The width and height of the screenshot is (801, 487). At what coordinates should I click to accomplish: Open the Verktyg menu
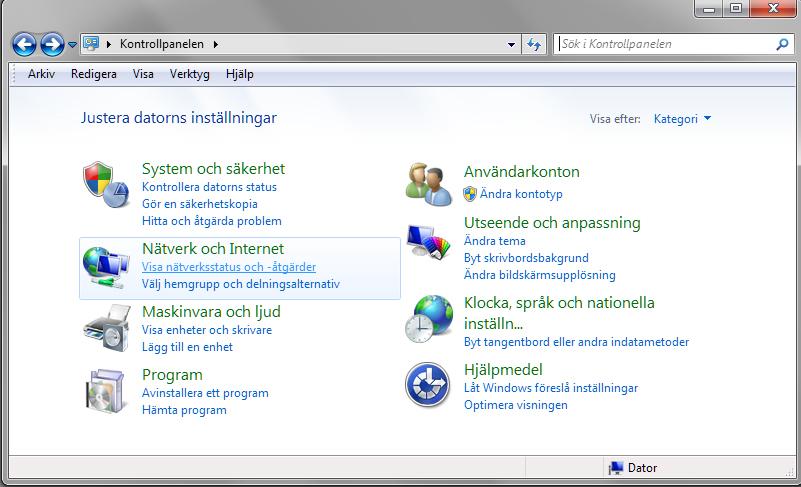point(190,74)
